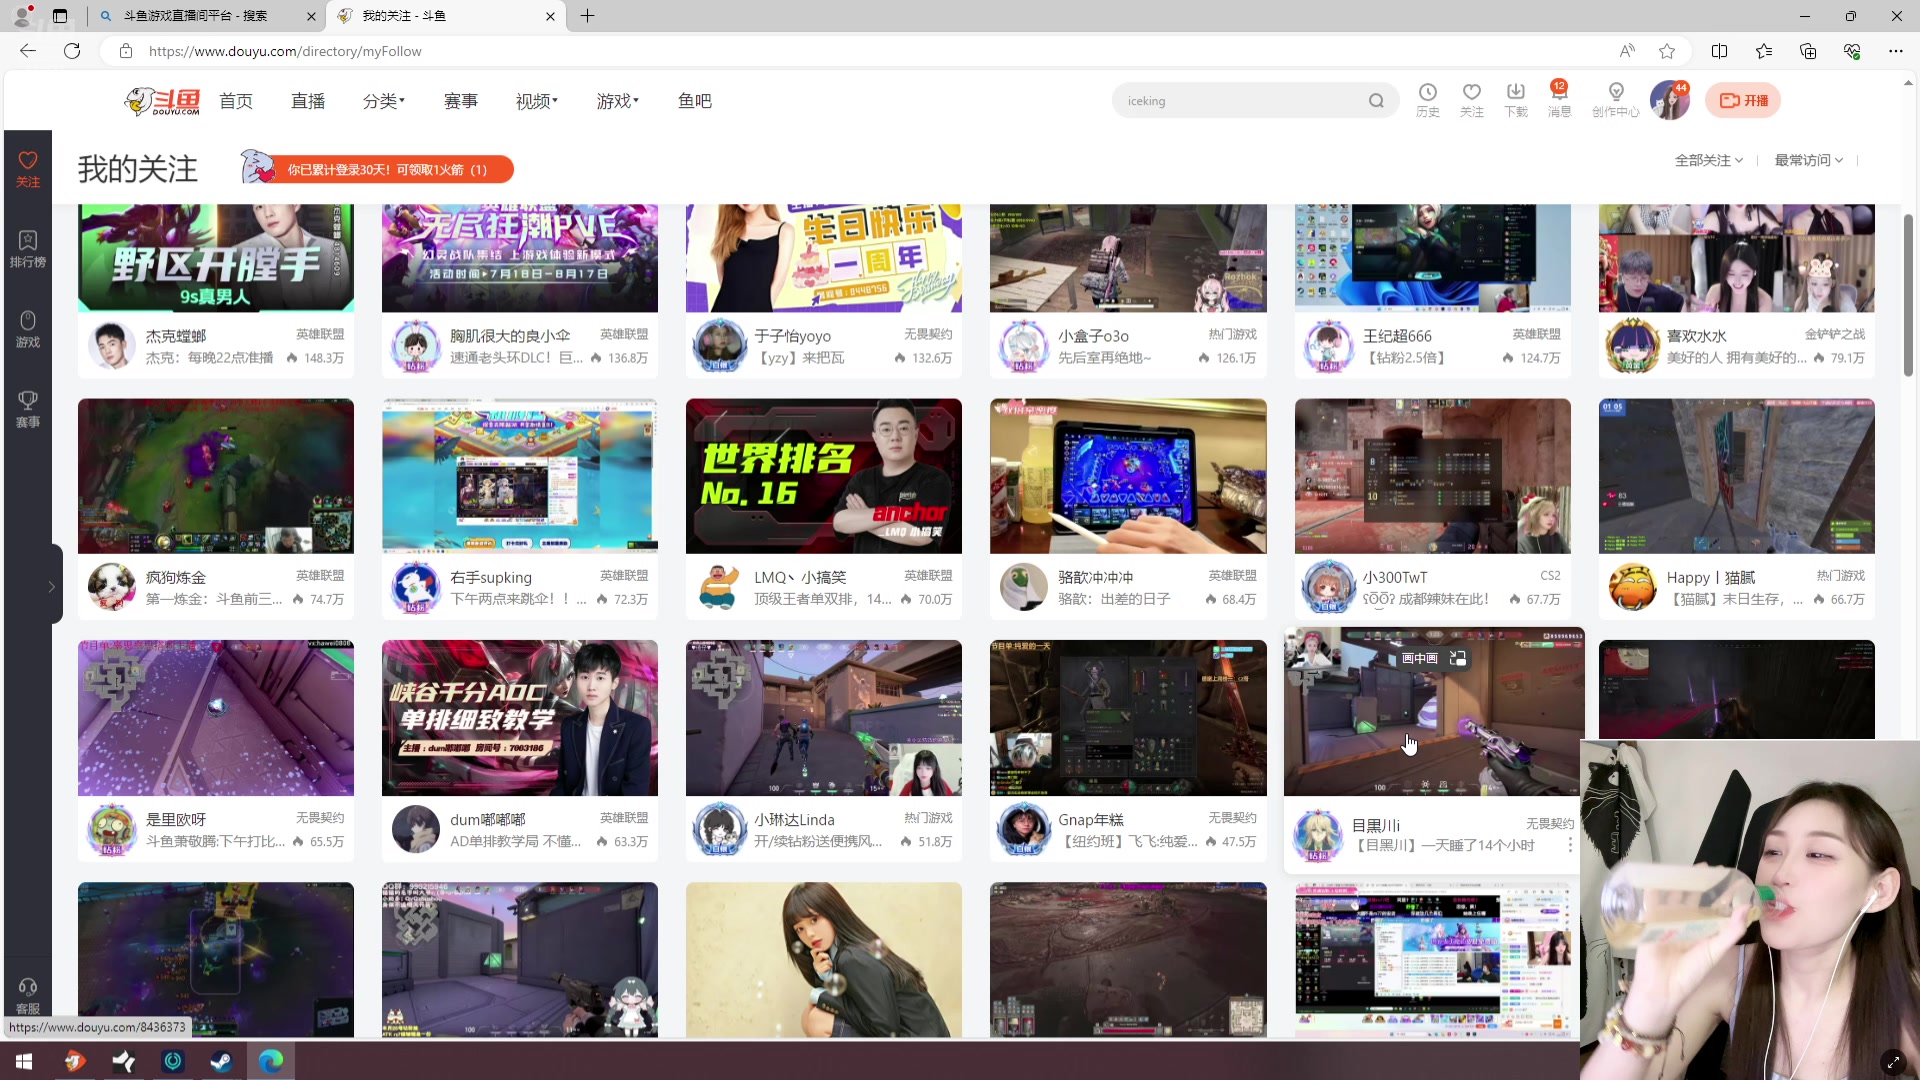Viewport: 1920px width, 1080px height.
Task: Open the 右手supking stream thumbnail
Action: pyautogui.click(x=520, y=476)
